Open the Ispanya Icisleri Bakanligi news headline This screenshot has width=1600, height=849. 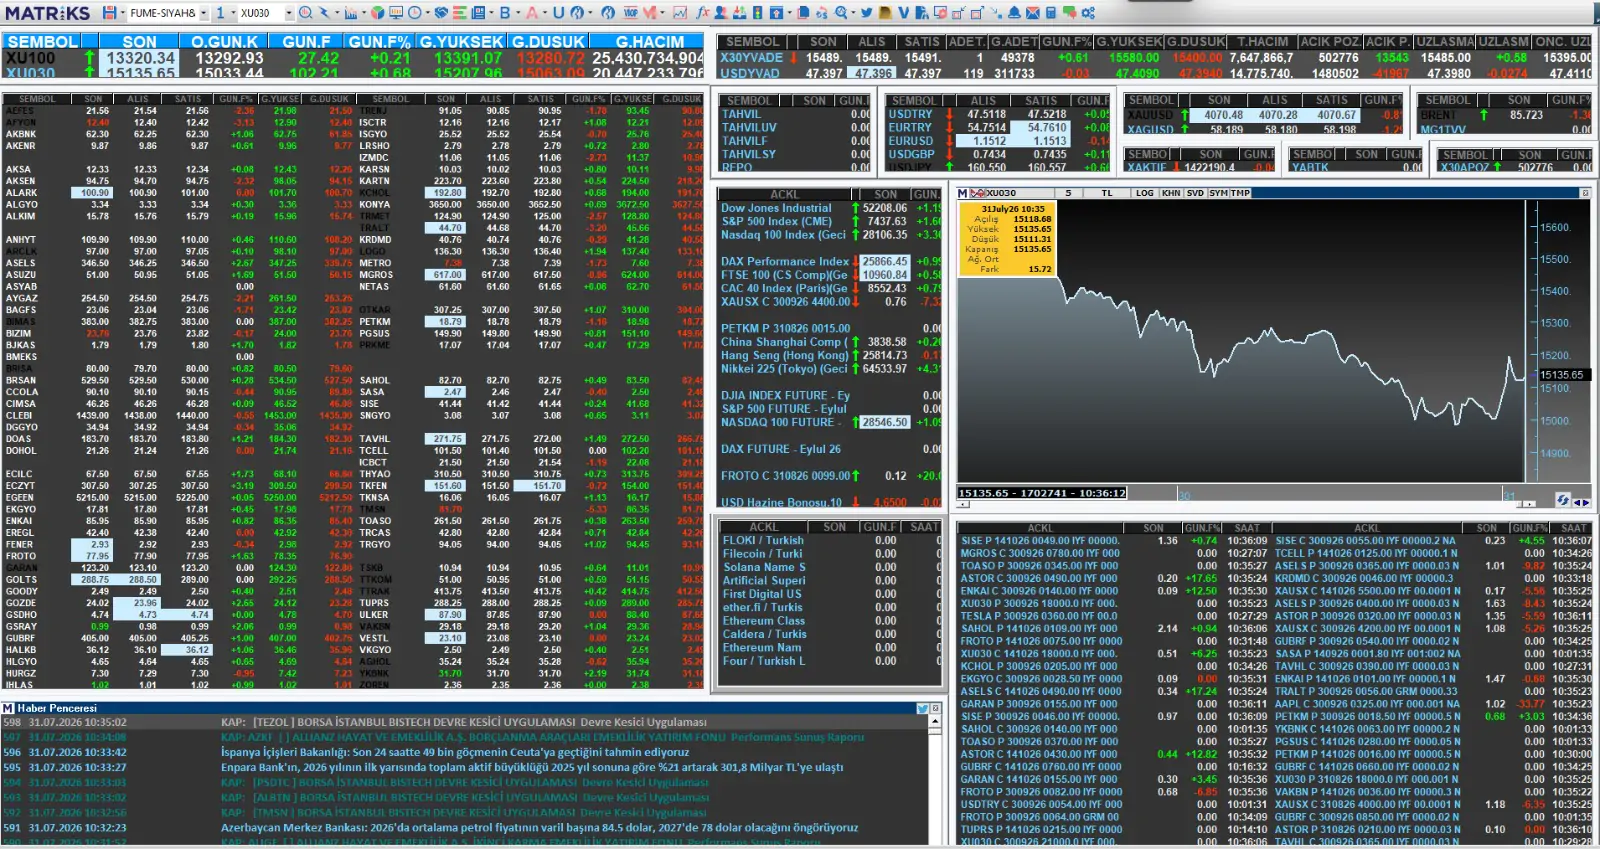pyautogui.click(x=455, y=752)
